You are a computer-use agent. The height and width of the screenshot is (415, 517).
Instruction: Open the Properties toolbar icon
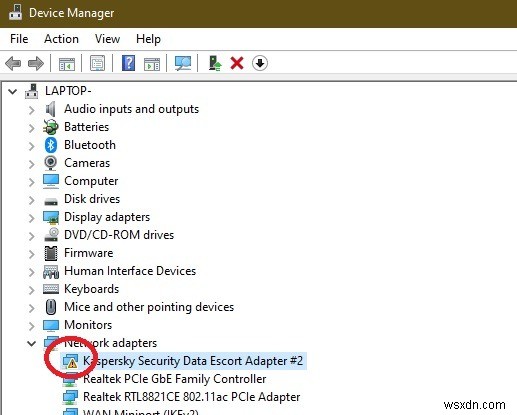tap(97, 63)
